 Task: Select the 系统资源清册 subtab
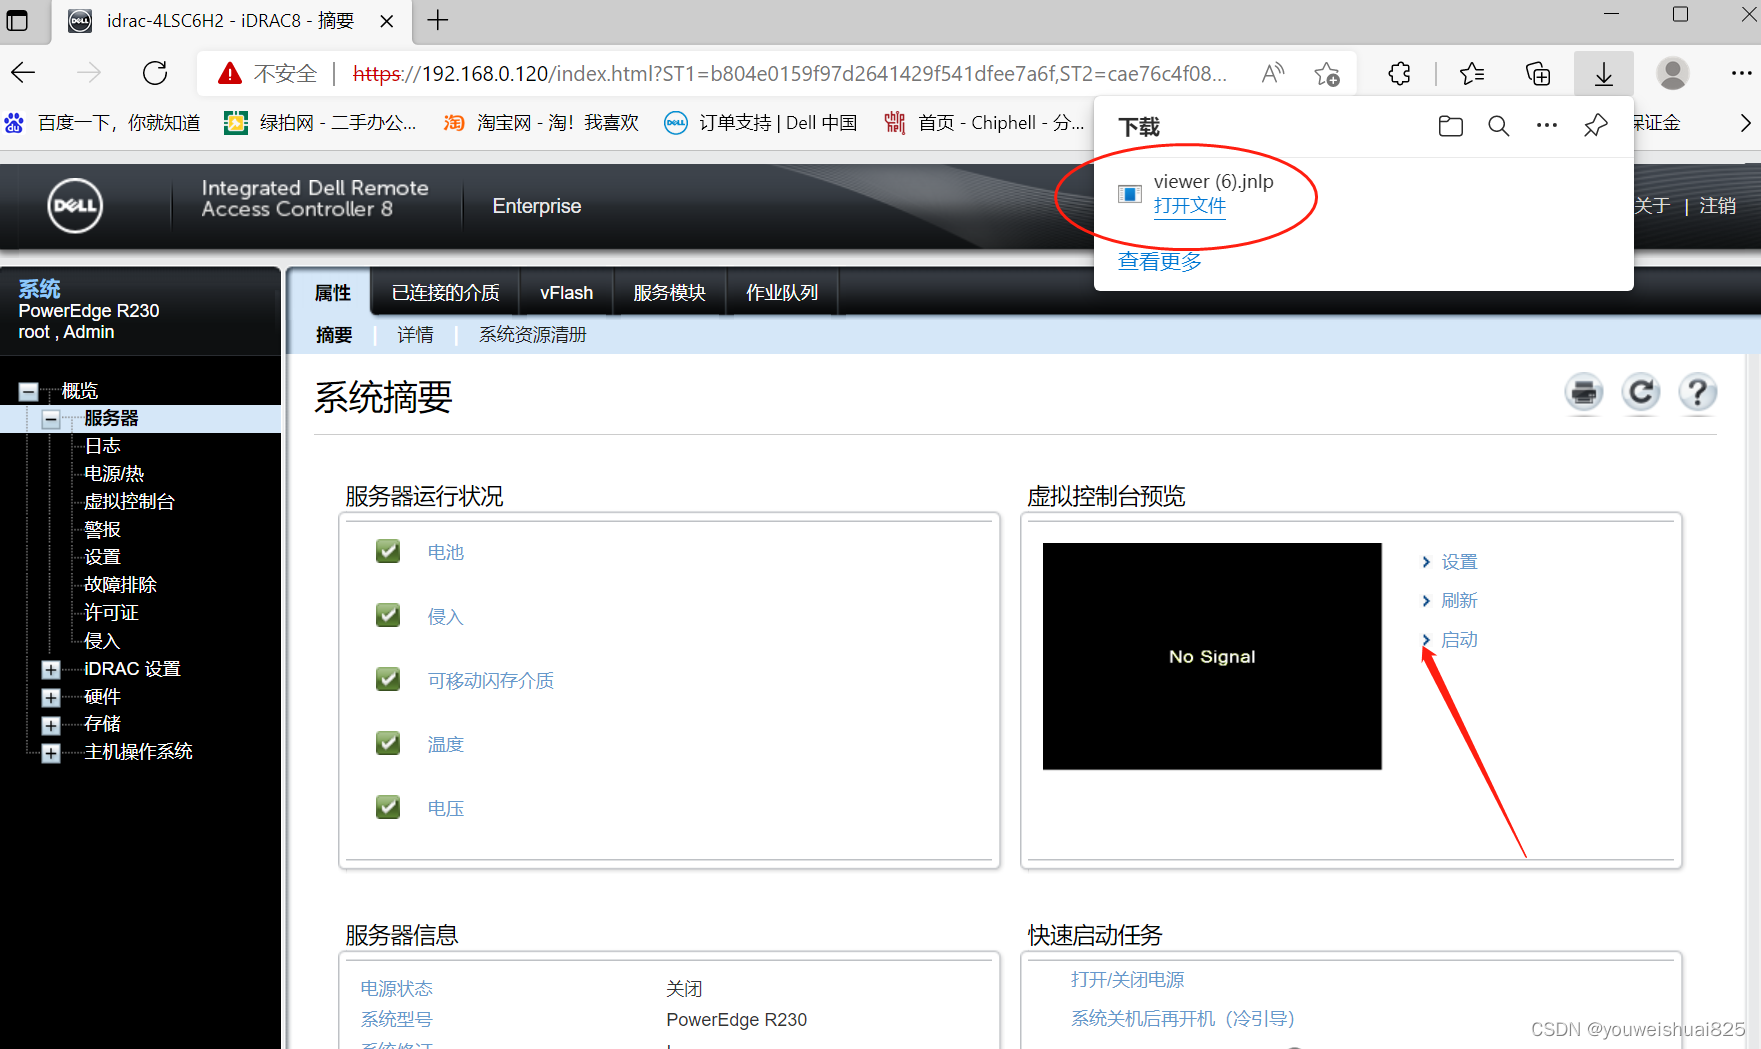tap(533, 335)
